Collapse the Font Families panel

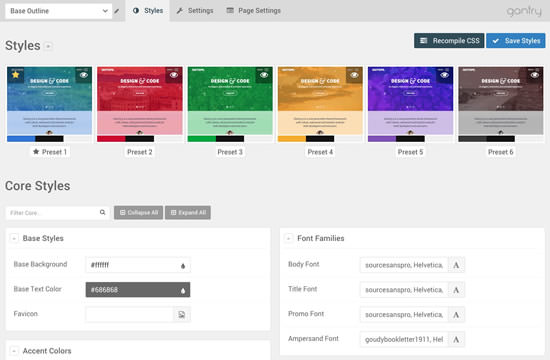(288, 239)
